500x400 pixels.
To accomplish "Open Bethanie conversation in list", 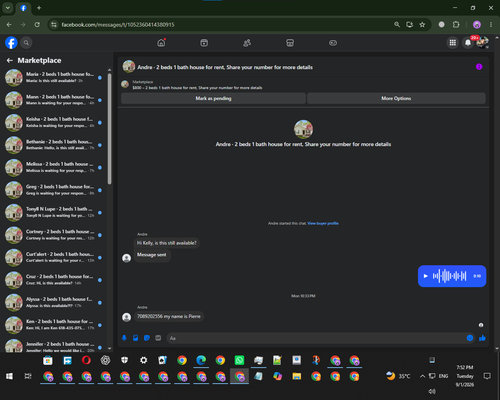I will point(54,145).
